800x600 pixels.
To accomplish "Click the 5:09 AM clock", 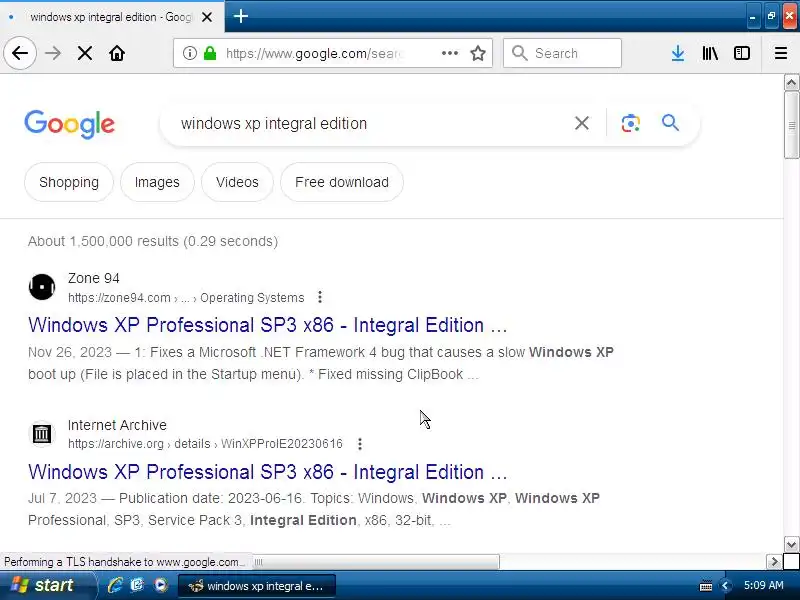I will point(763,585).
